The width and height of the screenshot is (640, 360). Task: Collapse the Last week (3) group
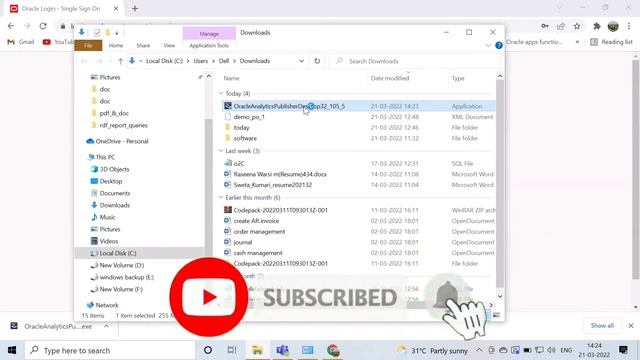(221, 151)
